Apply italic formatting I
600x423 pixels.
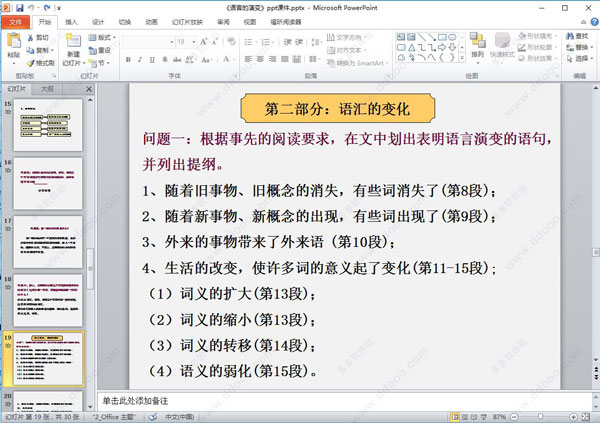140,59
